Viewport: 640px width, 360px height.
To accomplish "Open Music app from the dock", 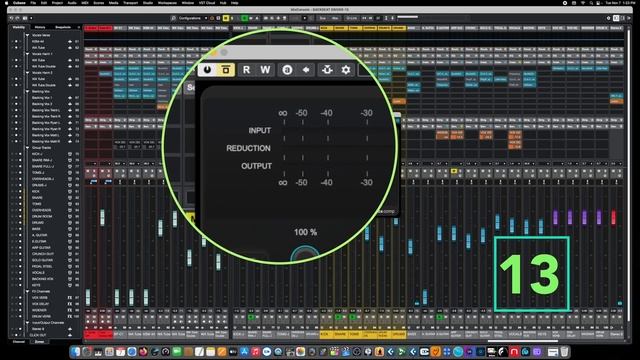I will pos(256,351).
